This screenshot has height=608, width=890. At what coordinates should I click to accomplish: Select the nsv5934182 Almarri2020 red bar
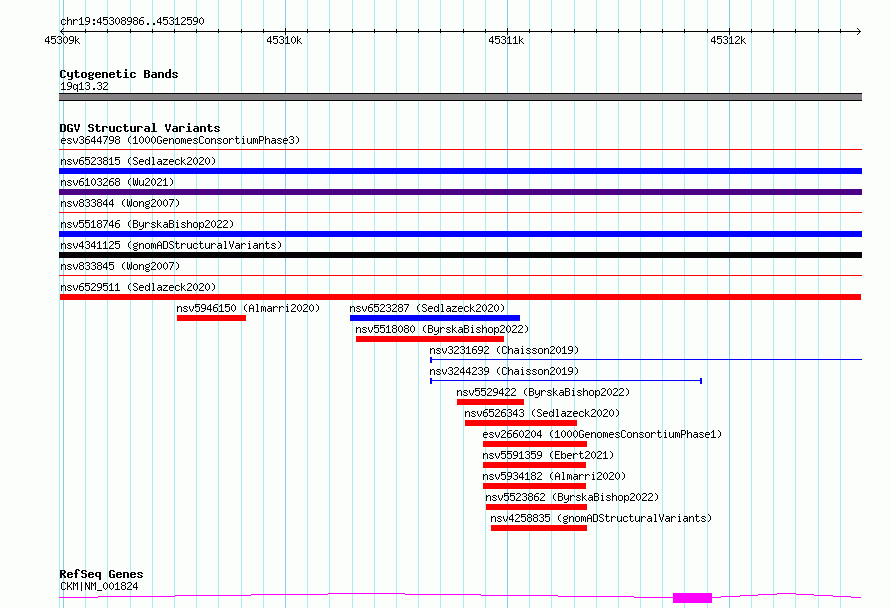tap(534, 486)
